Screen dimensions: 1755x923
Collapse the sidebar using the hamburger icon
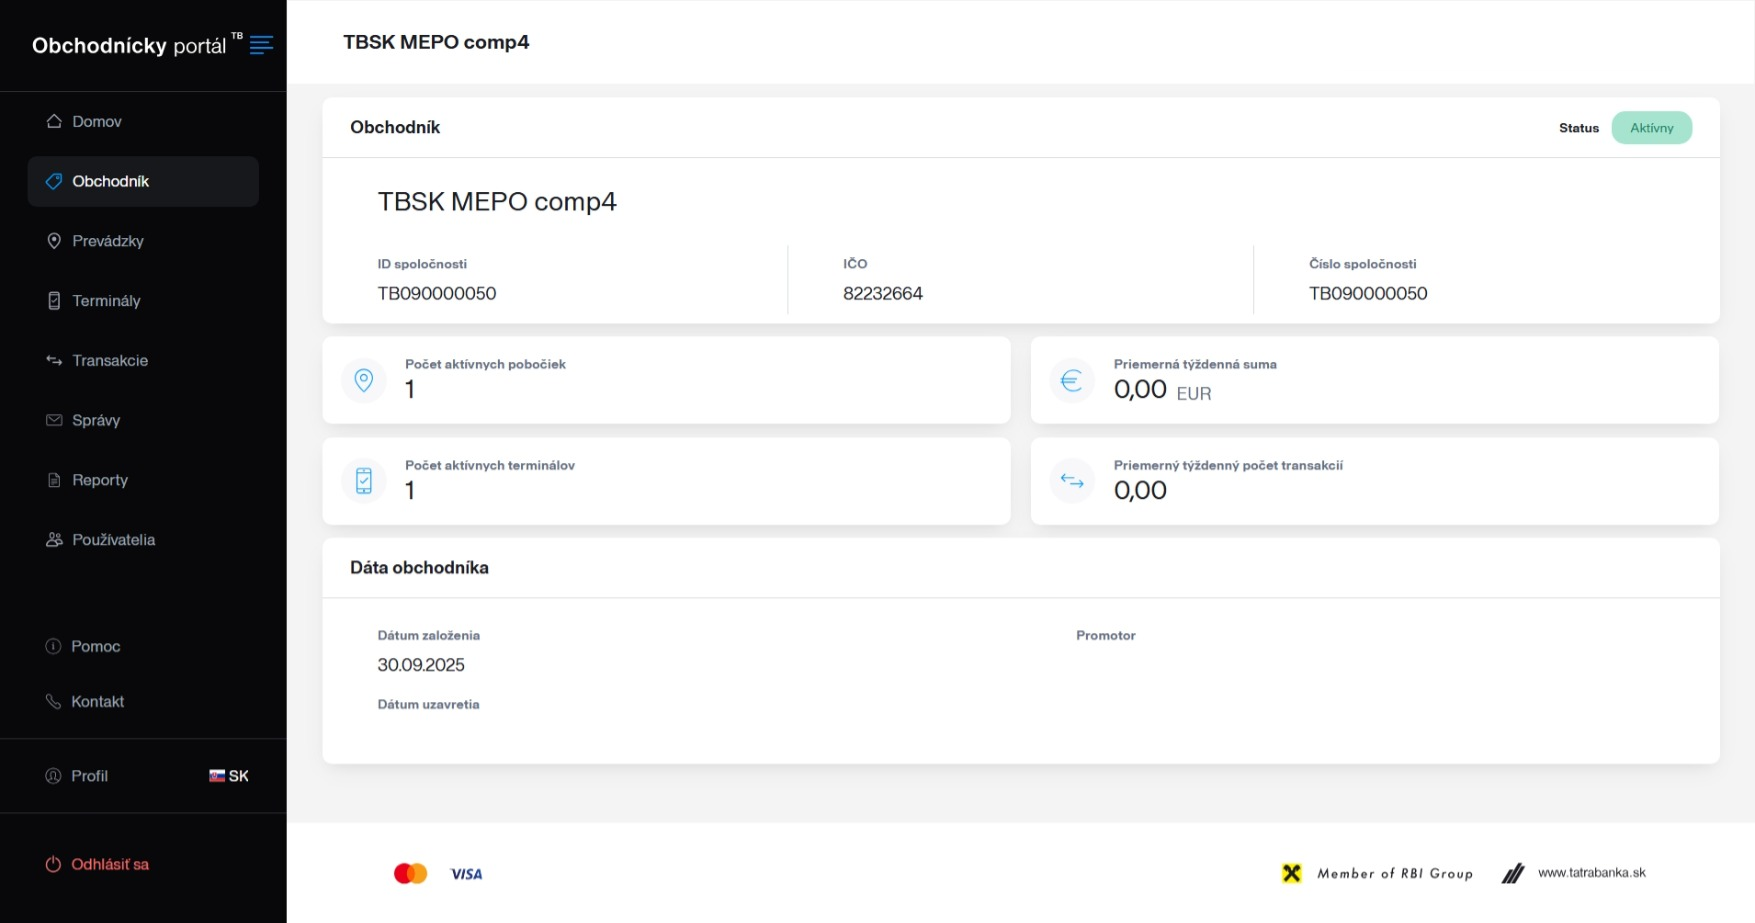click(x=261, y=45)
